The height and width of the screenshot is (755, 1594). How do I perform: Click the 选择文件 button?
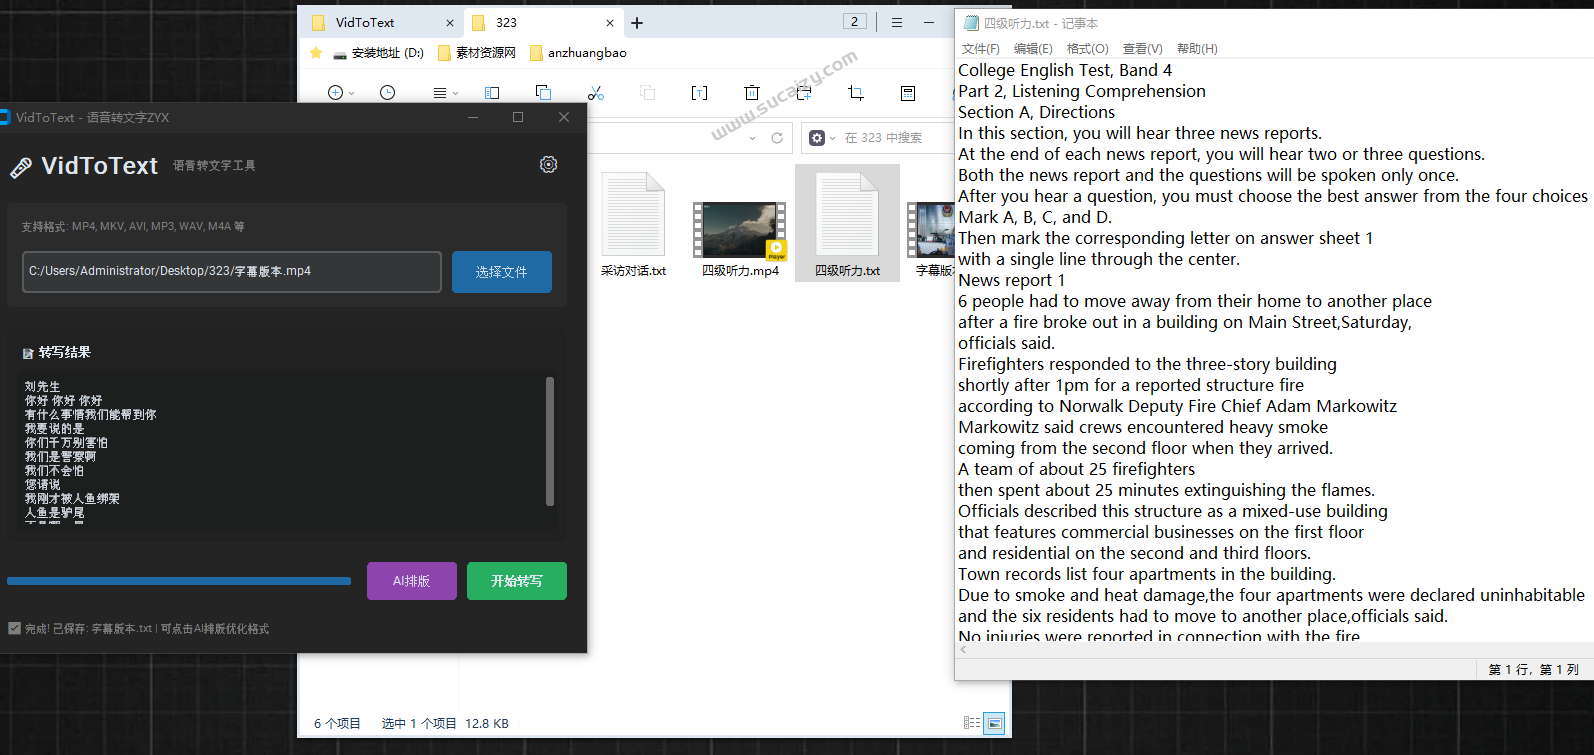pos(501,272)
